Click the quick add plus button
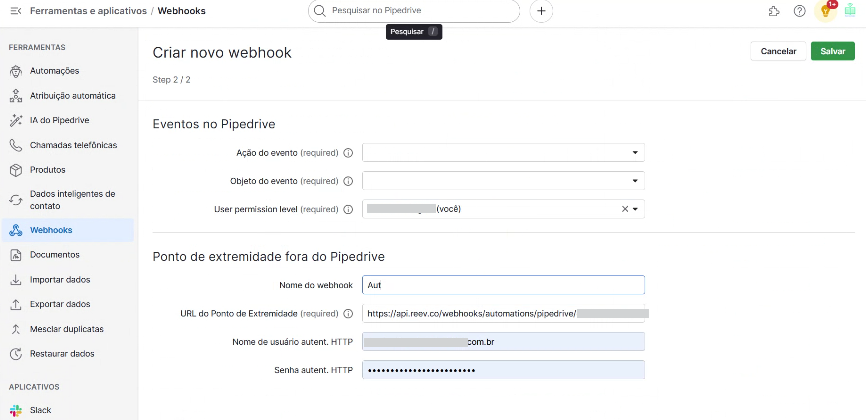866x420 pixels. (541, 11)
